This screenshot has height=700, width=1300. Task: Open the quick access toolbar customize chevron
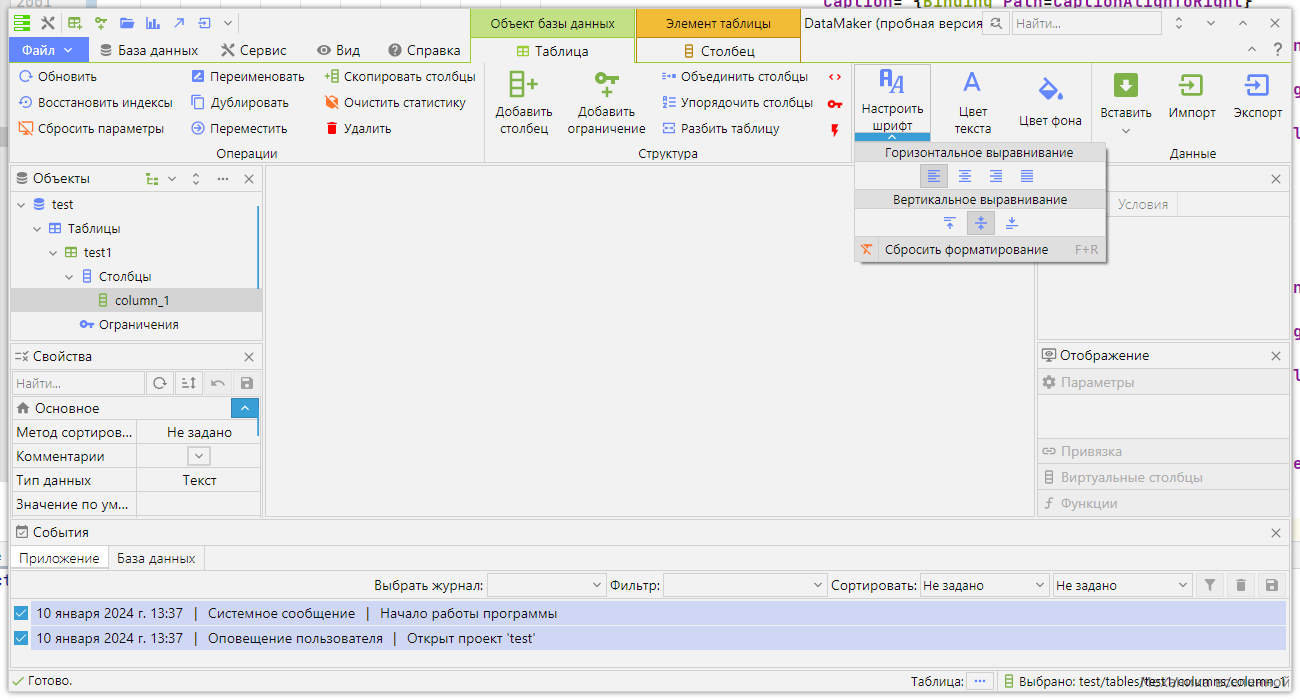(228, 23)
